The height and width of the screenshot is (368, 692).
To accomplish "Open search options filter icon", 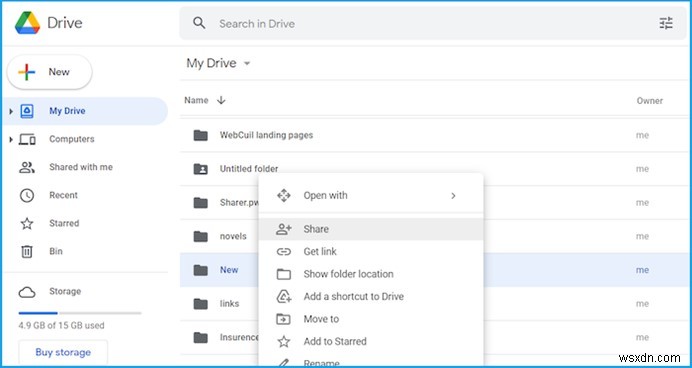I will pos(666,23).
